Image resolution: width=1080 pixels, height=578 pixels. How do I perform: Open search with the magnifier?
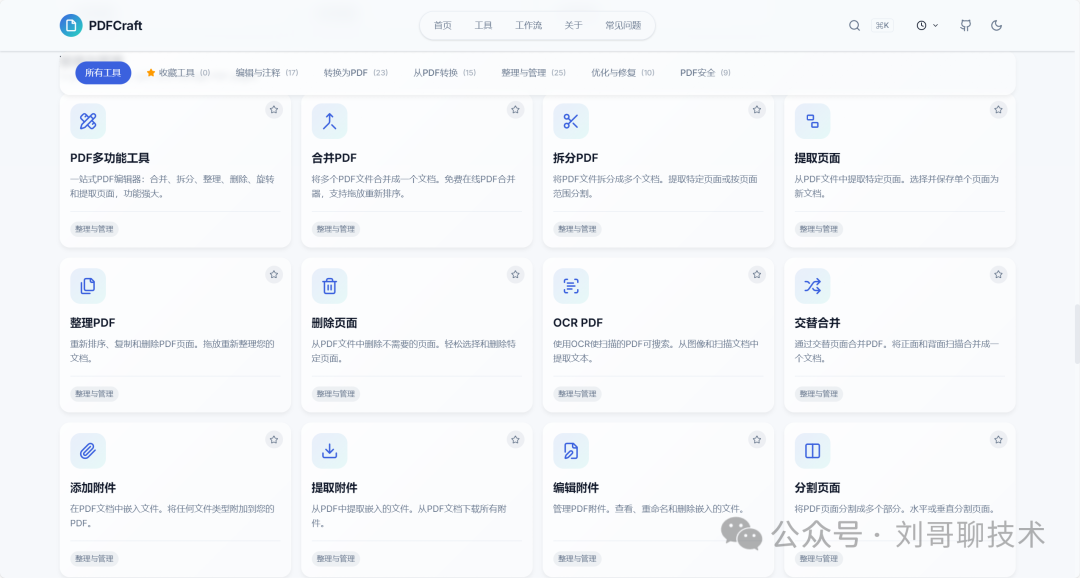855,25
